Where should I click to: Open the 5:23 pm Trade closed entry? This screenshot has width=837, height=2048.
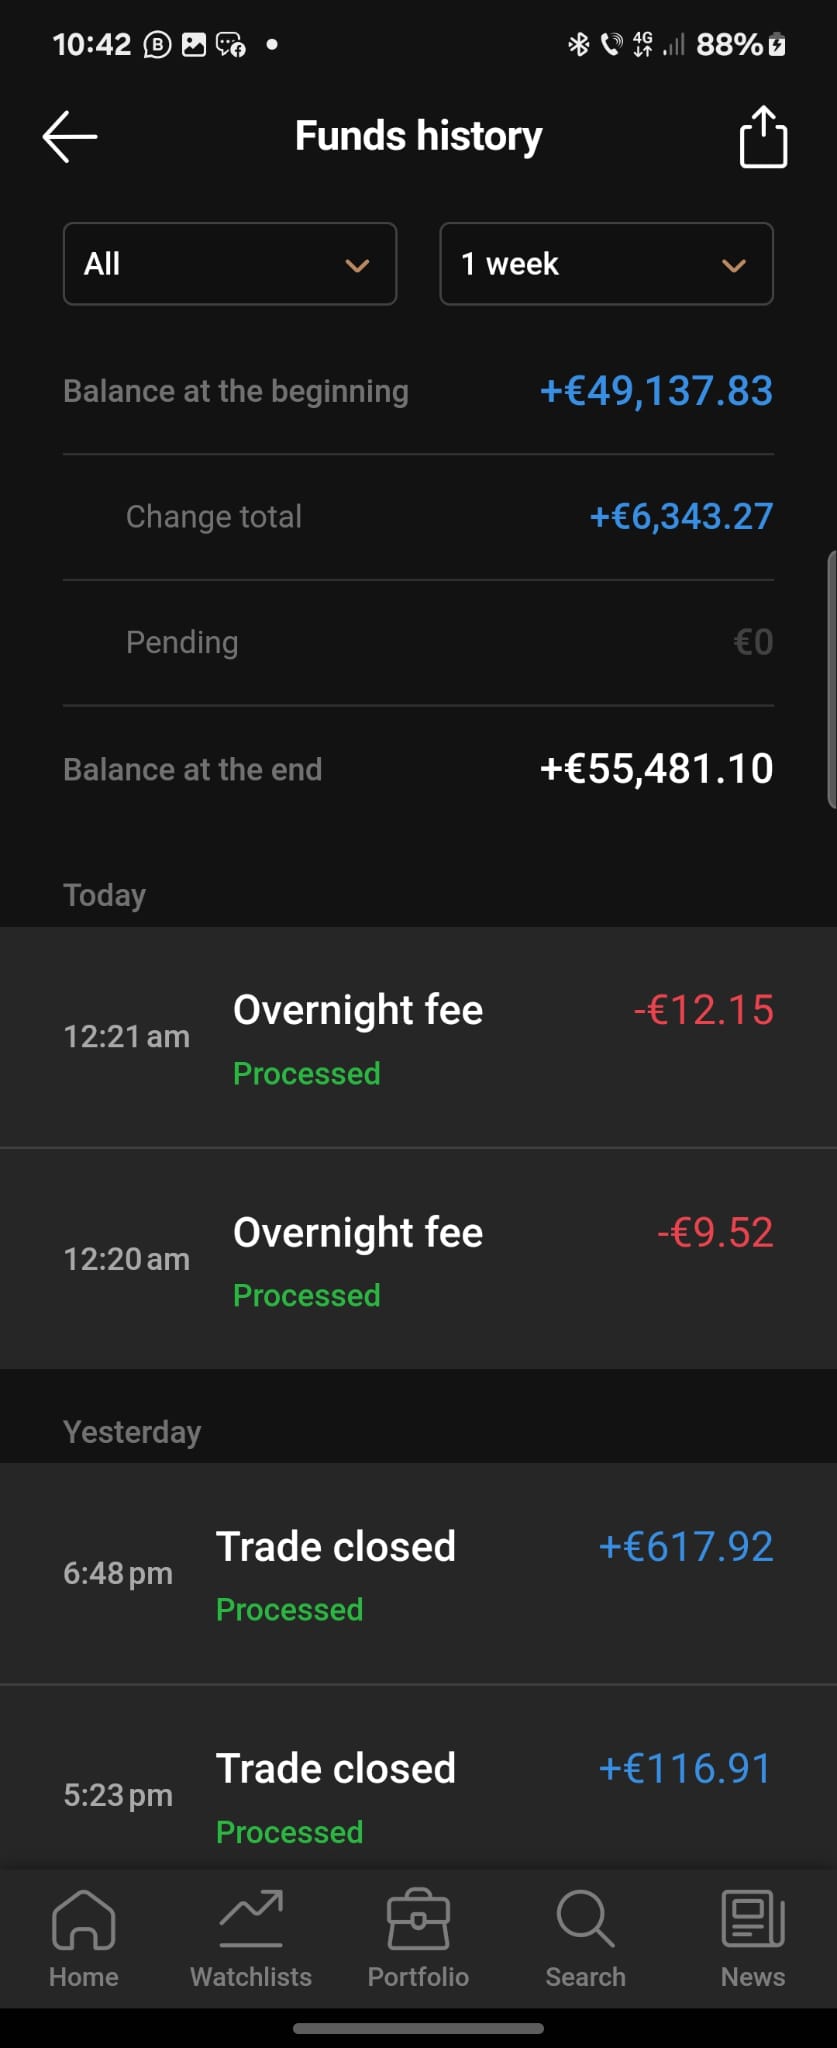pyautogui.click(x=418, y=1795)
